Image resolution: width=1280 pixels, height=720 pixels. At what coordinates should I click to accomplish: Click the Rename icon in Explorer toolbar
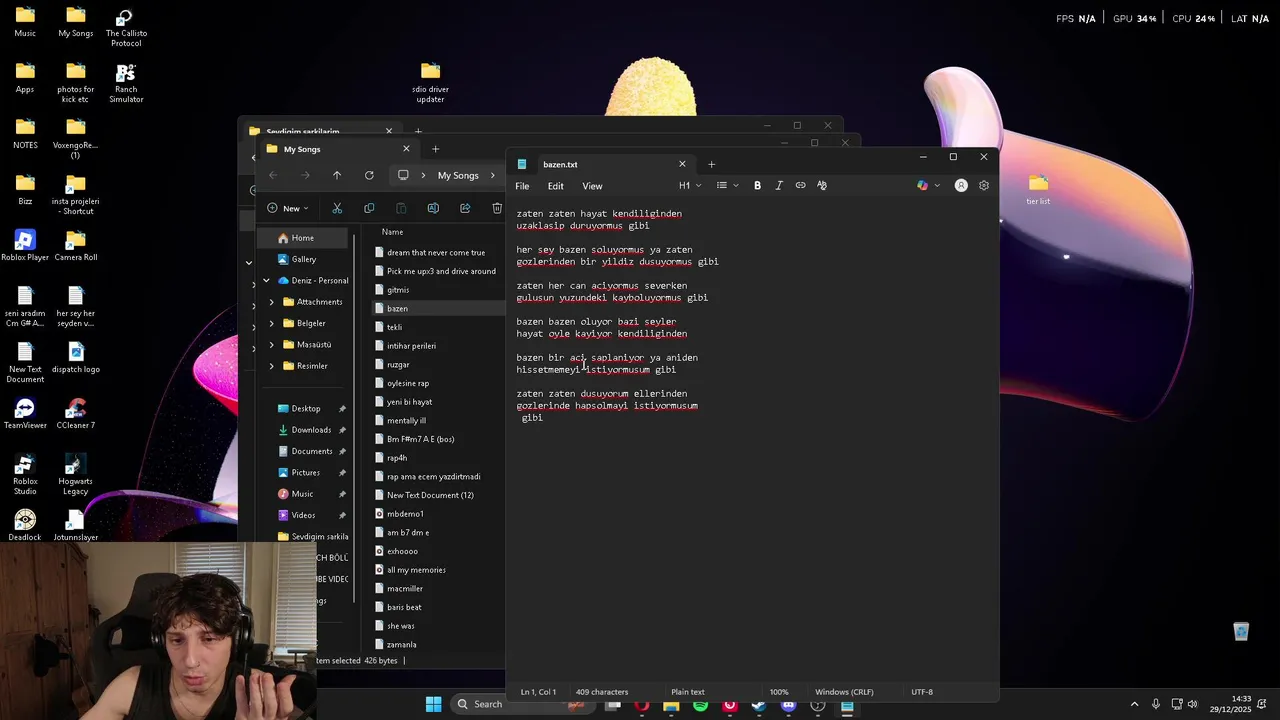pos(433,208)
